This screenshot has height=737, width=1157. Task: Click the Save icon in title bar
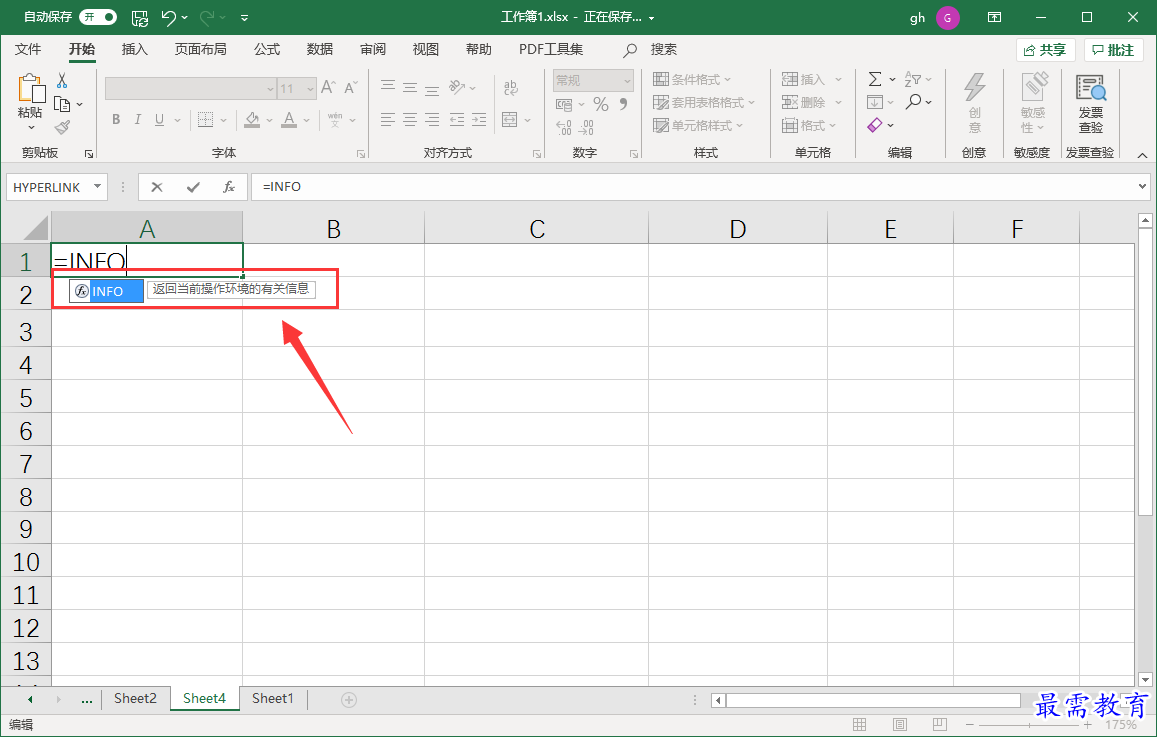pyautogui.click(x=139, y=18)
